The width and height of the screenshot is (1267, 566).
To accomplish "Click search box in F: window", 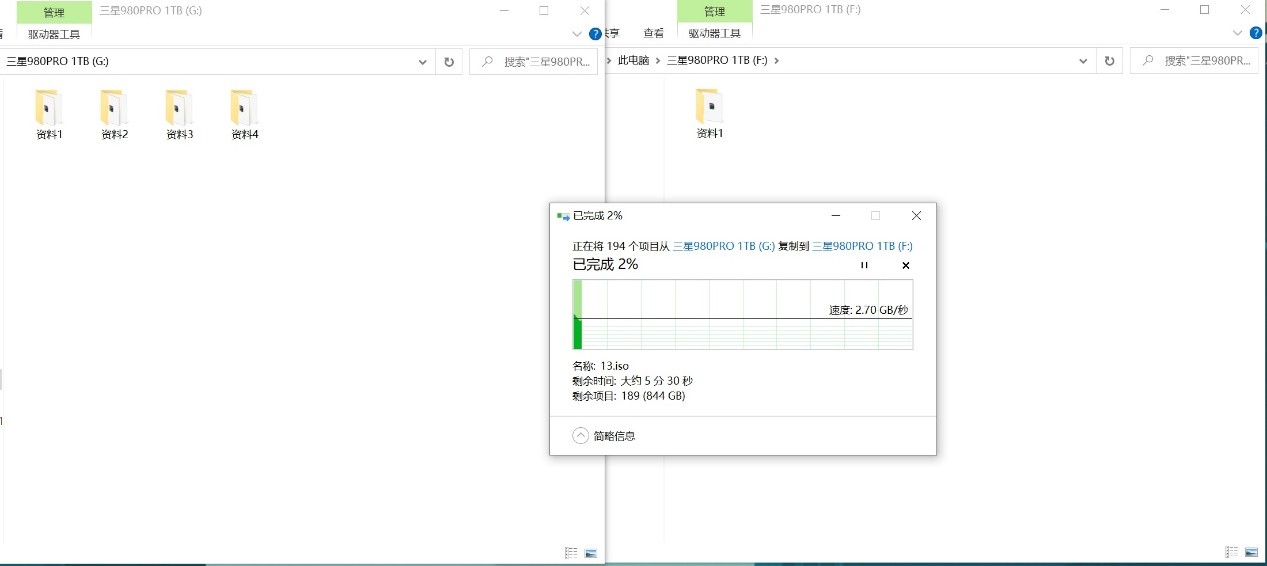I will pos(1196,61).
